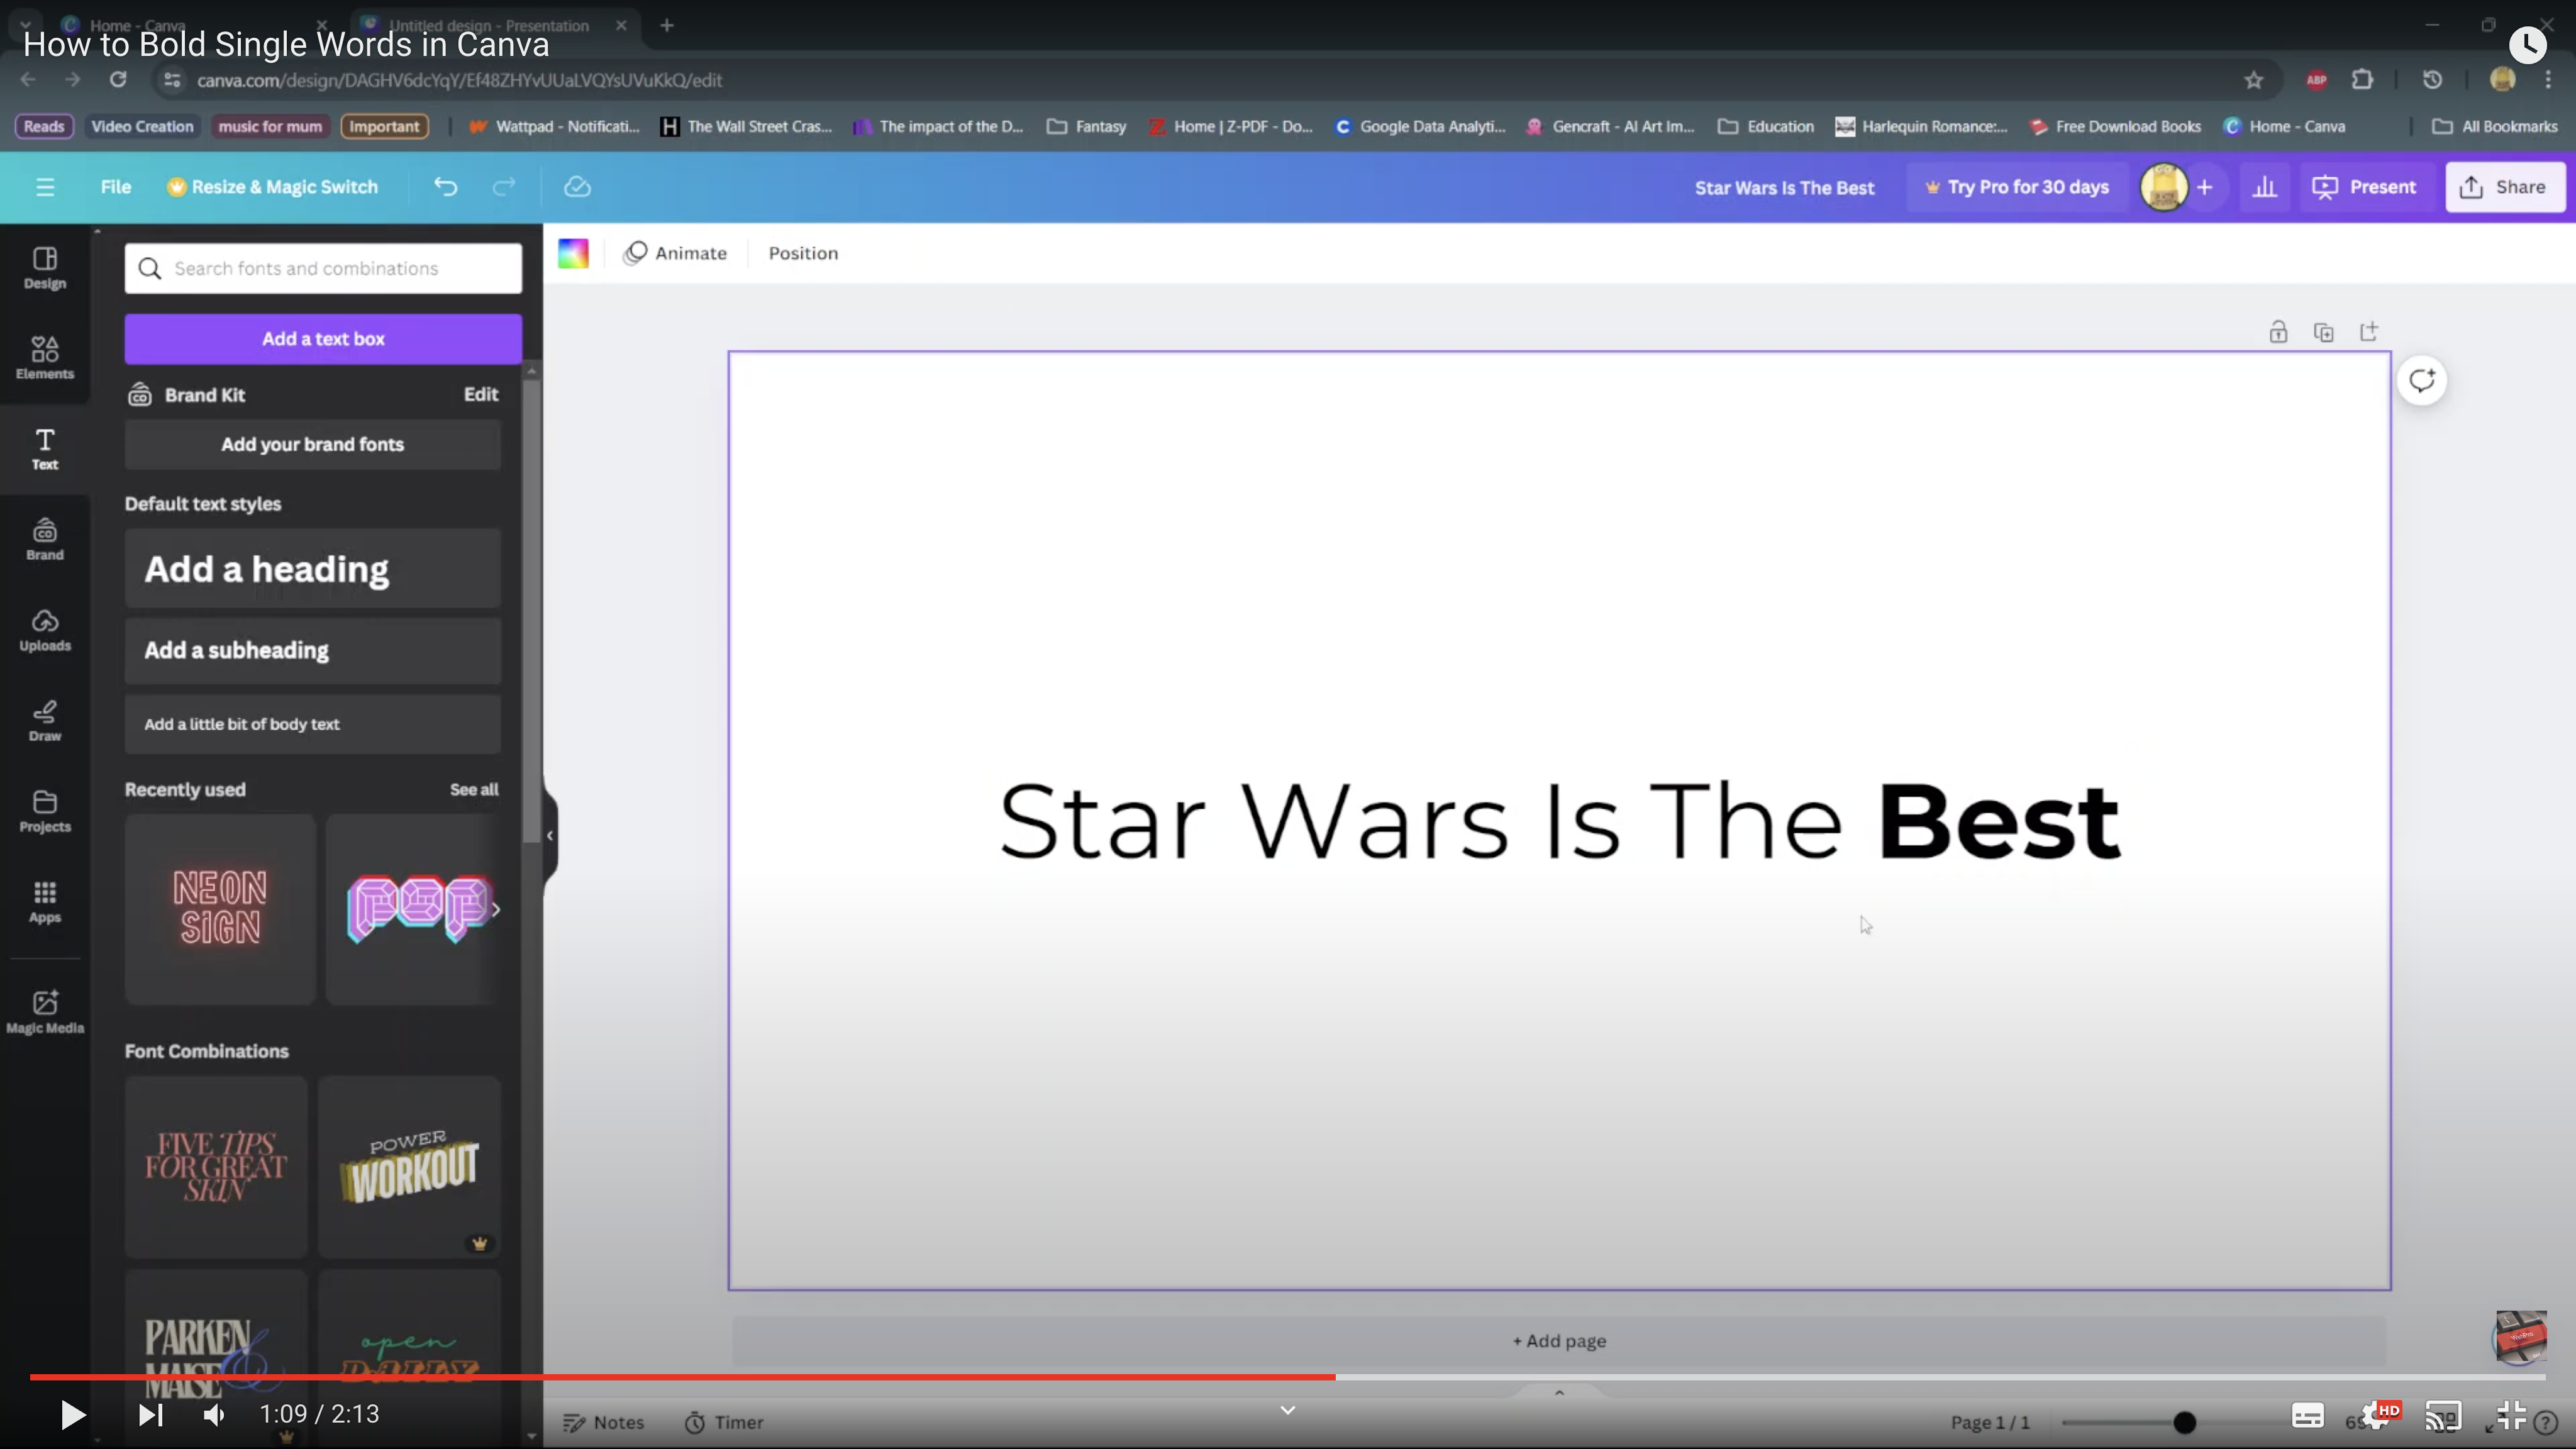The image size is (2576, 1449).
Task: Click the hamburger main menu icon
Action: click(45, 187)
